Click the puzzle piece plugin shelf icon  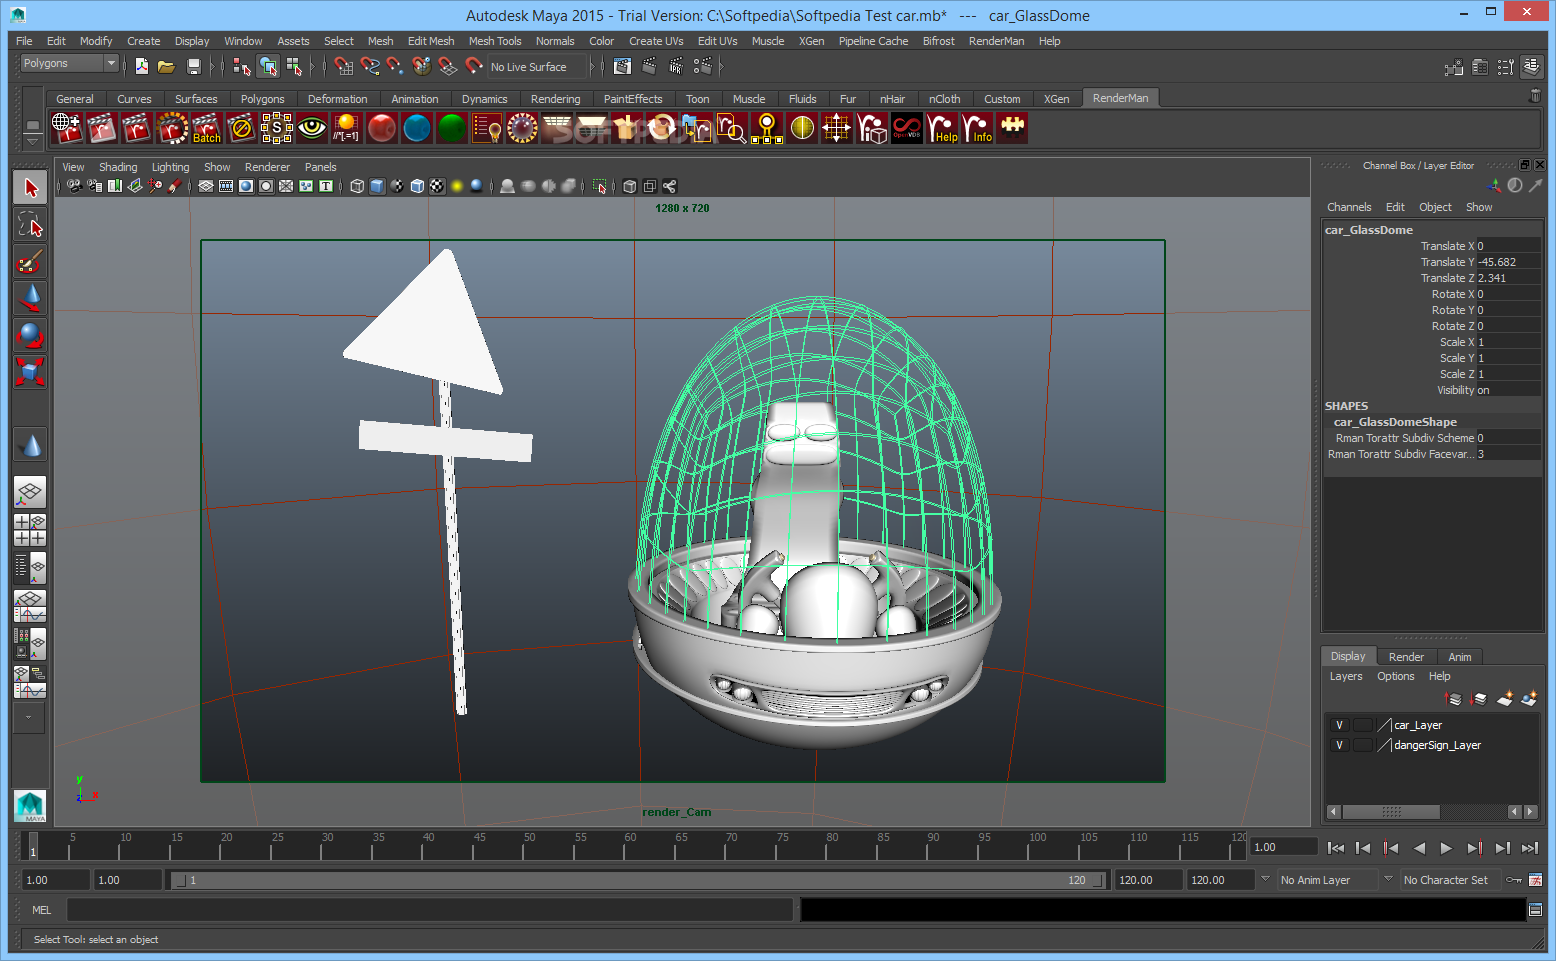click(x=1012, y=128)
